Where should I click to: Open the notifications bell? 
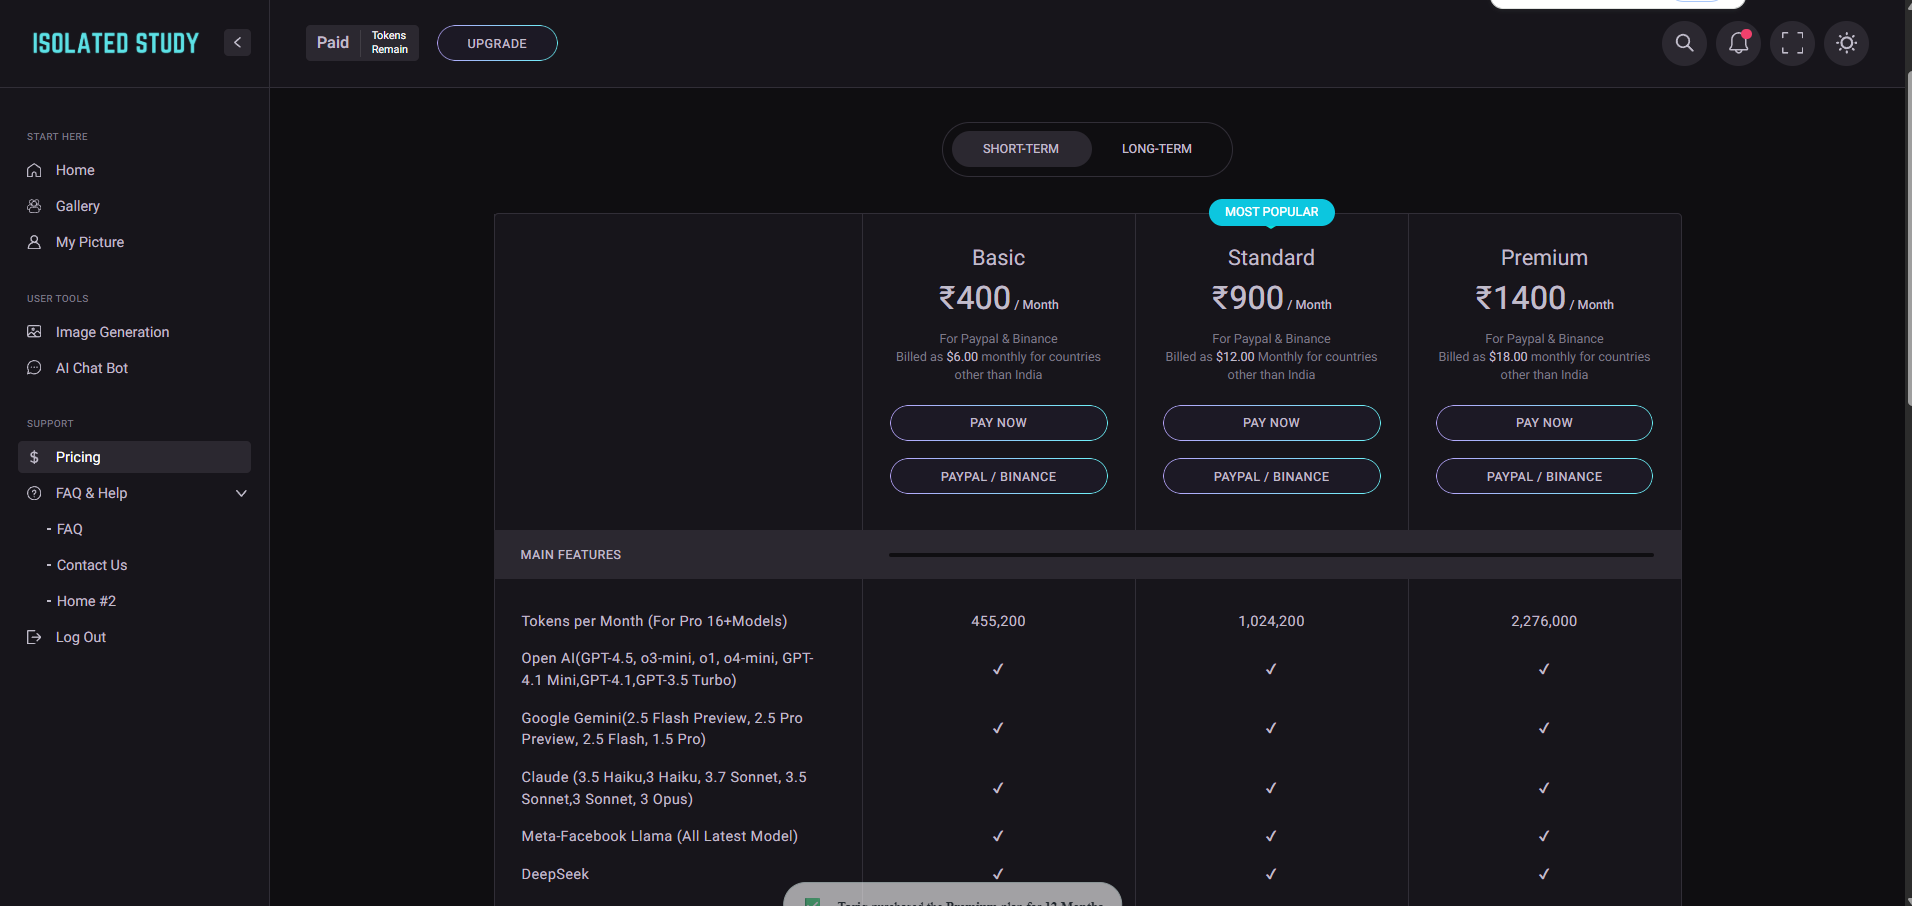[x=1738, y=43]
